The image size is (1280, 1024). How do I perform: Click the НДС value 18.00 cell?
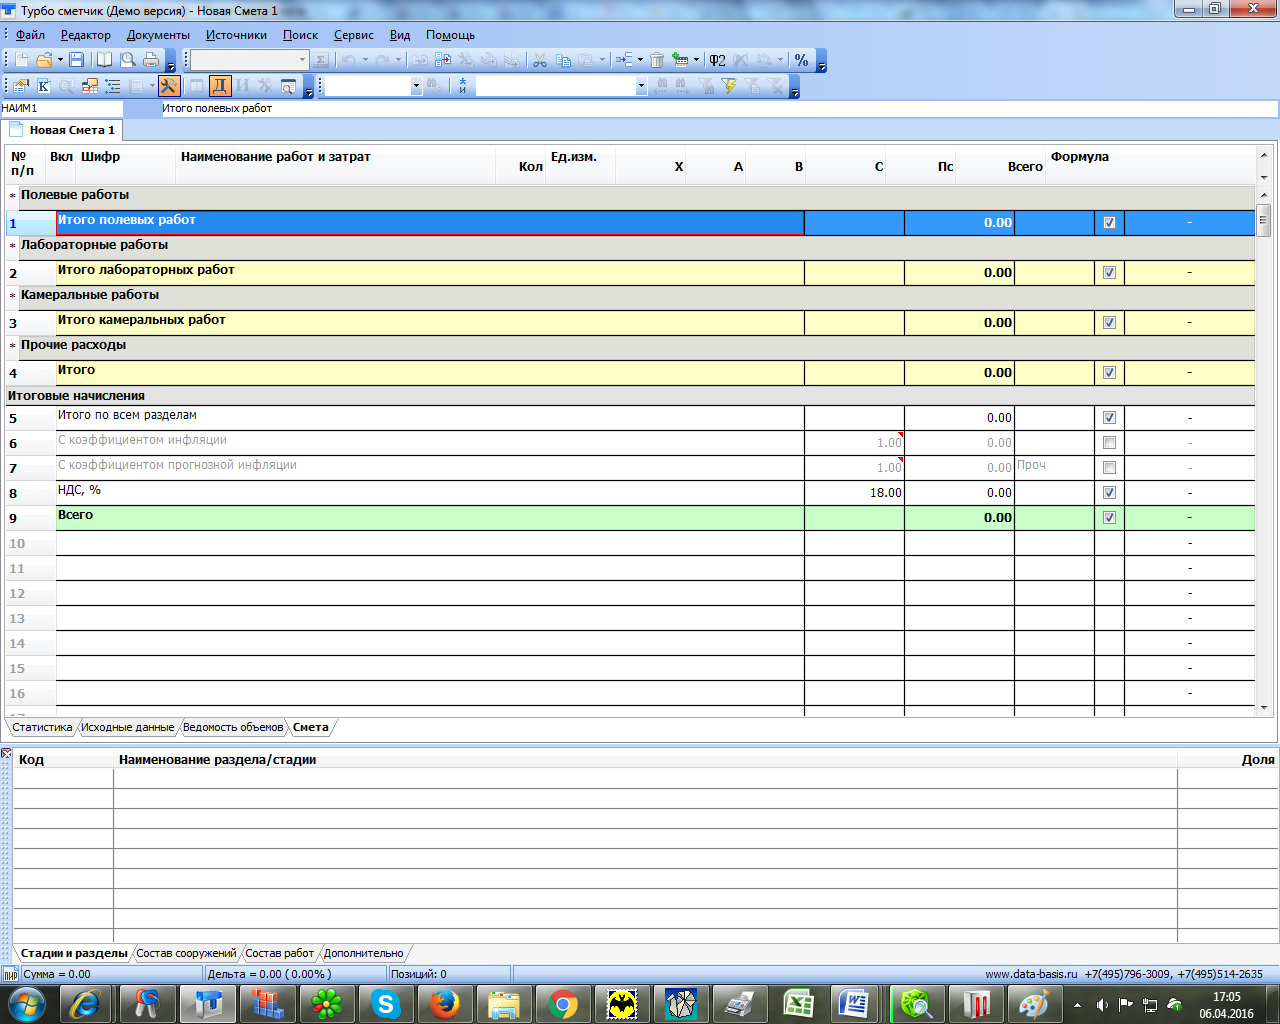click(854, 493)
